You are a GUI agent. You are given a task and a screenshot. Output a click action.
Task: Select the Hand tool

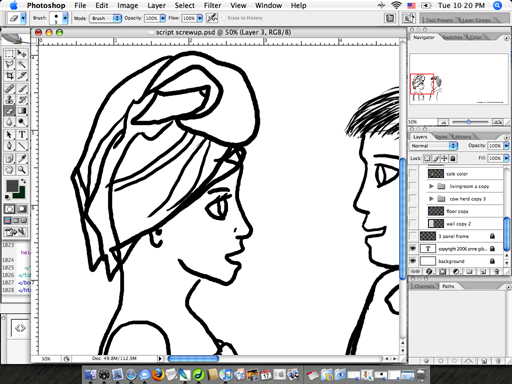coord(9,169)
